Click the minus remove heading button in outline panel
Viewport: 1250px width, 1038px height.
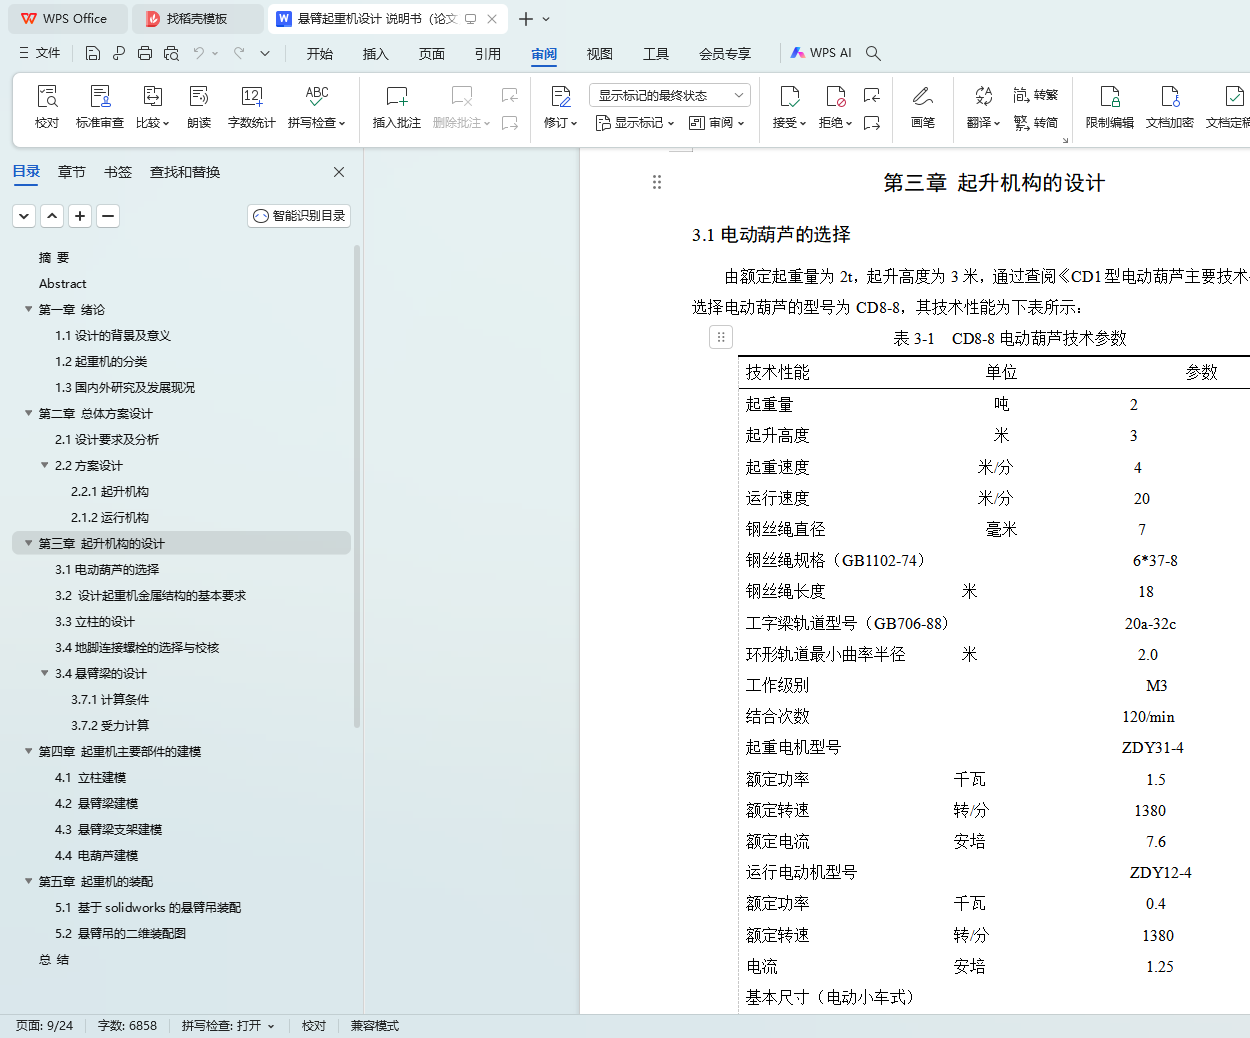coord(109,215)
